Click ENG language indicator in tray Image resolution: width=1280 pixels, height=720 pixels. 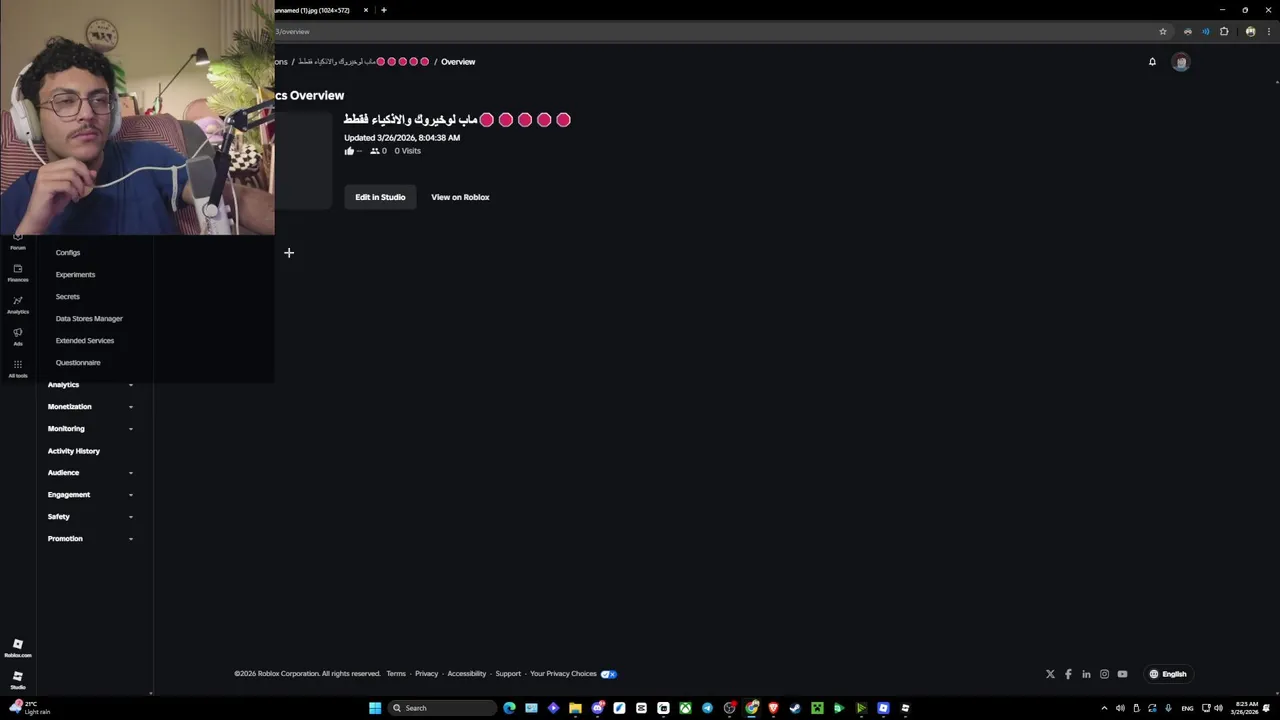1188,708
